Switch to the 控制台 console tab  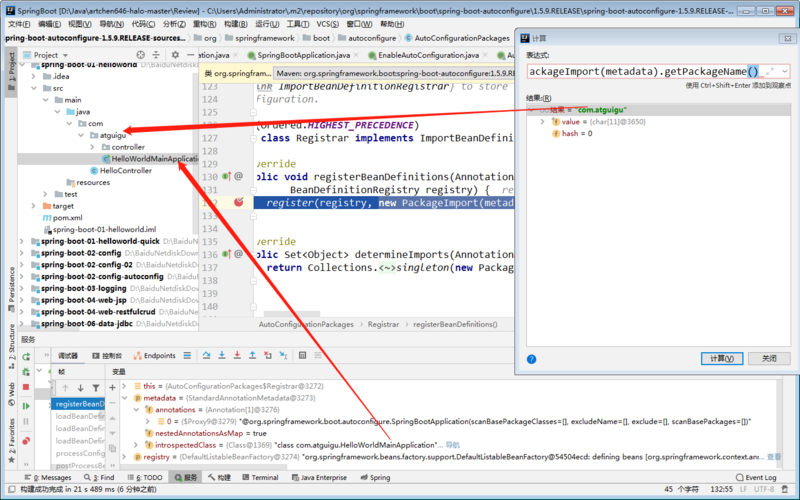(x=107, y=356)
